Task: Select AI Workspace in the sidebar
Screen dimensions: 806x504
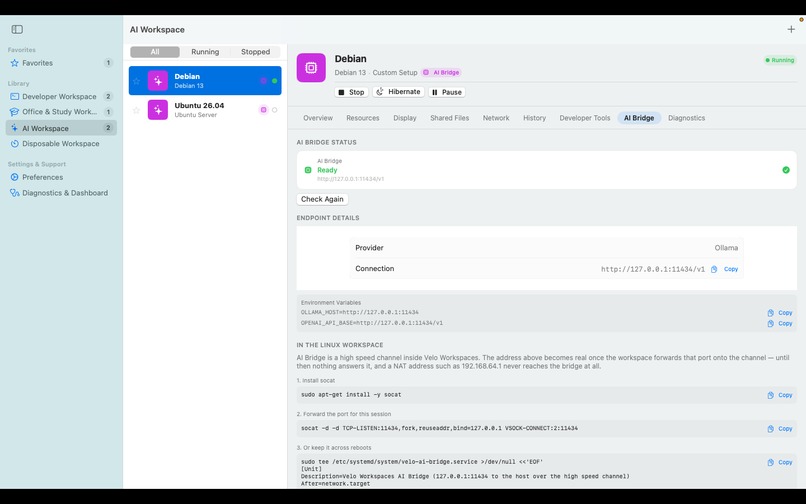Action: click(61, 128)
